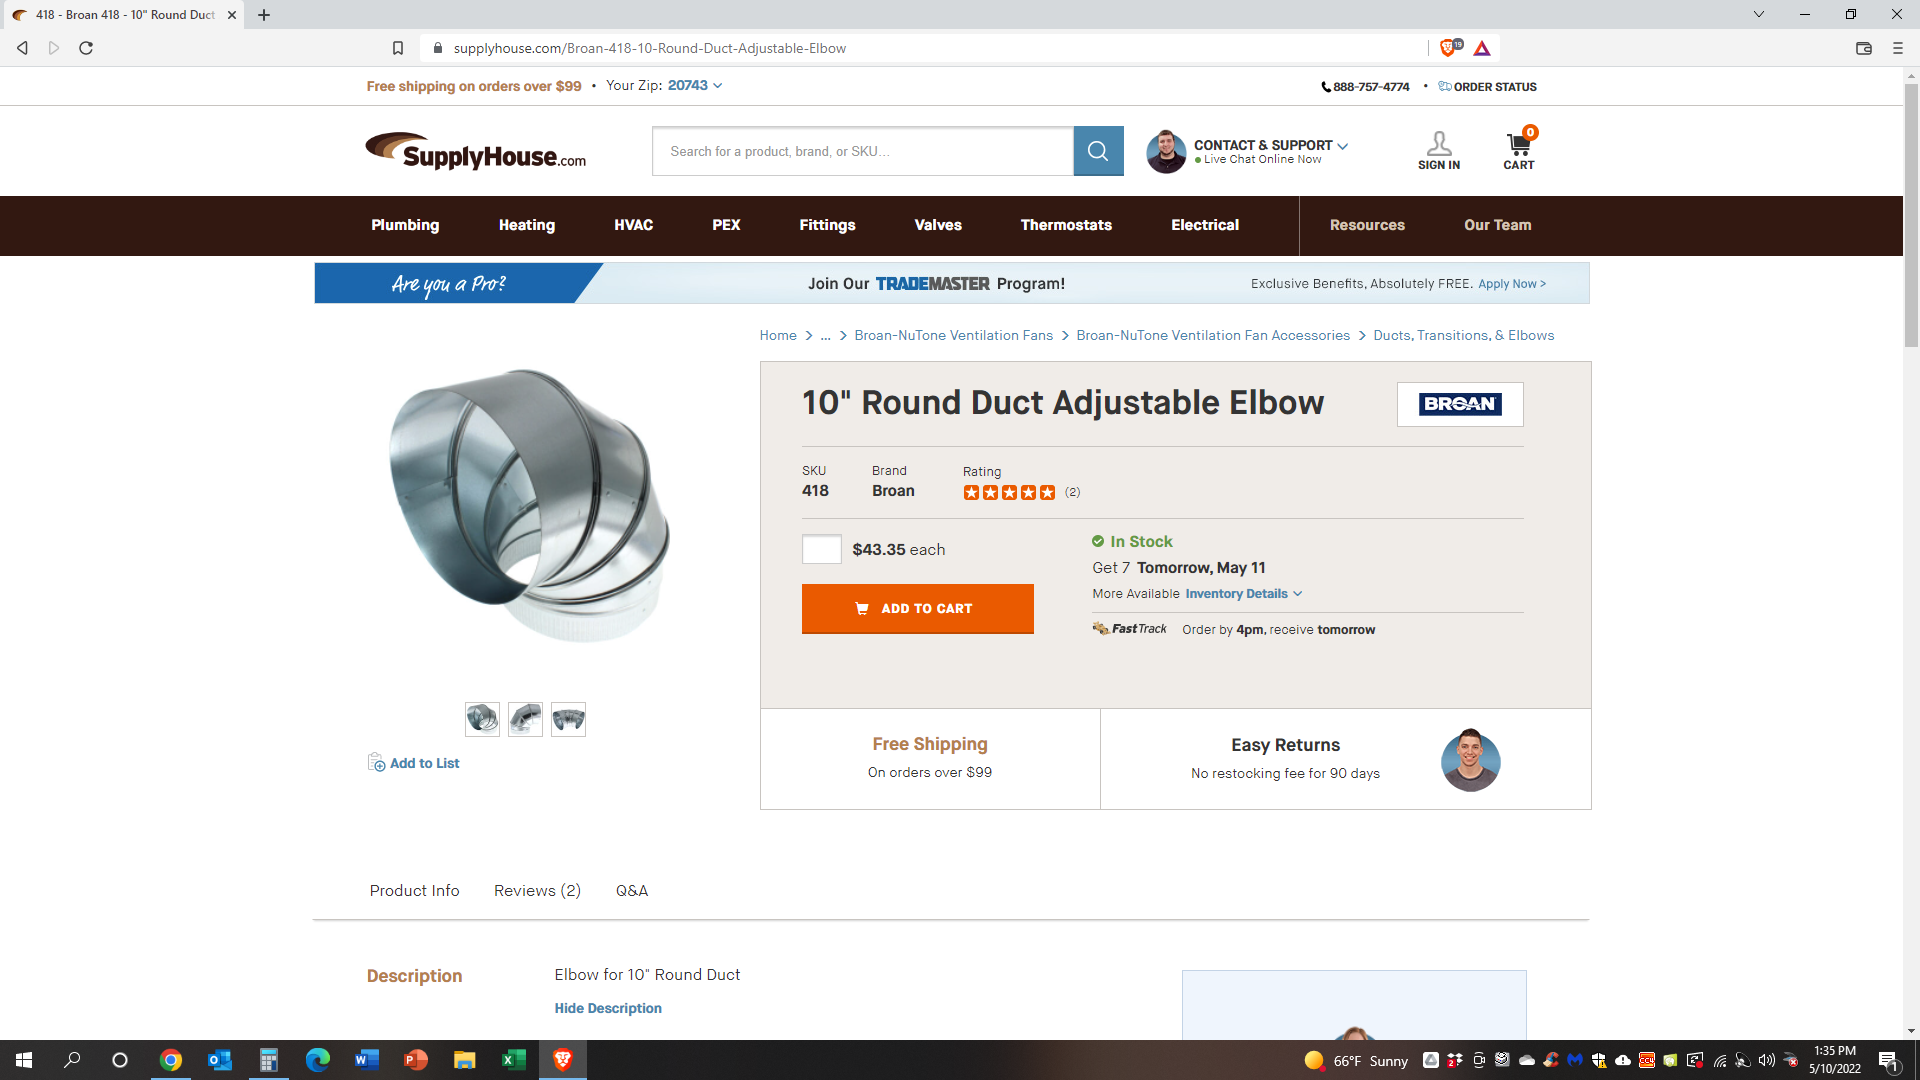This screenshot has height=1080, width=1920.
Task: Click the Sign In person icon
Action: coord(1439,144)
